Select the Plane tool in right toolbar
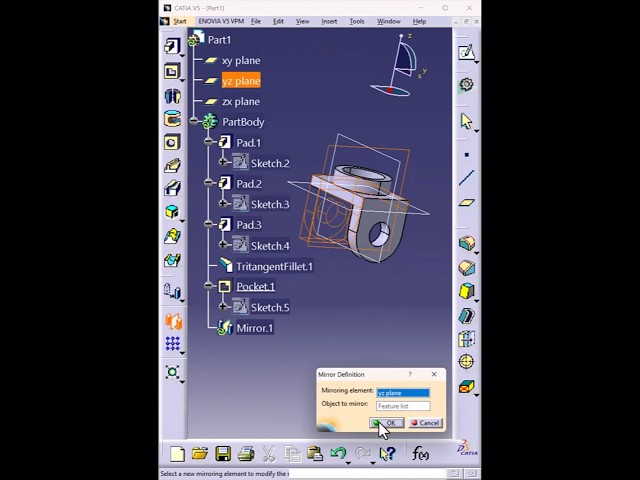Screen dimensions: 640x480 tap(467, 202)
